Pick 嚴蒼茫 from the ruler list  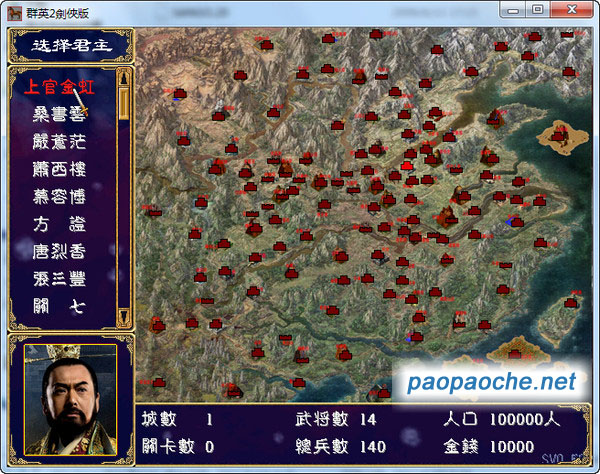pyautogui.click(x=59, y=142)
